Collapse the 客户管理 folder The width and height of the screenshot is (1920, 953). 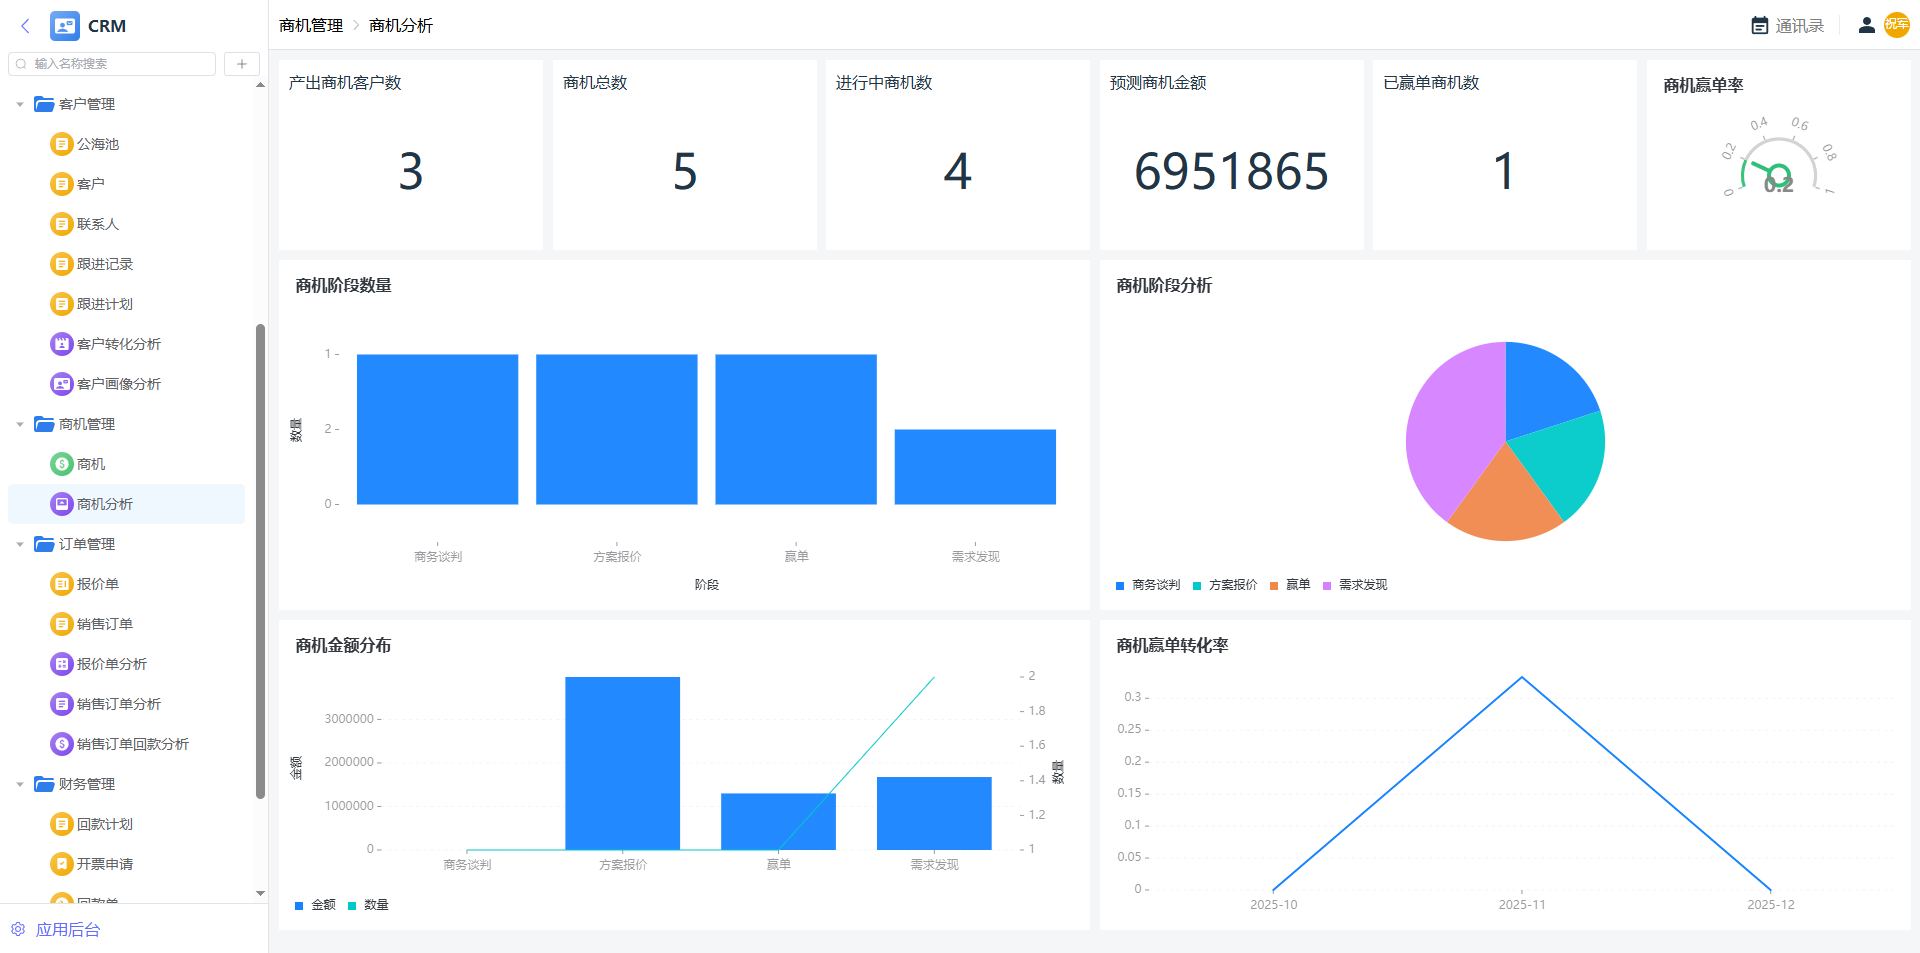[20, 104]
